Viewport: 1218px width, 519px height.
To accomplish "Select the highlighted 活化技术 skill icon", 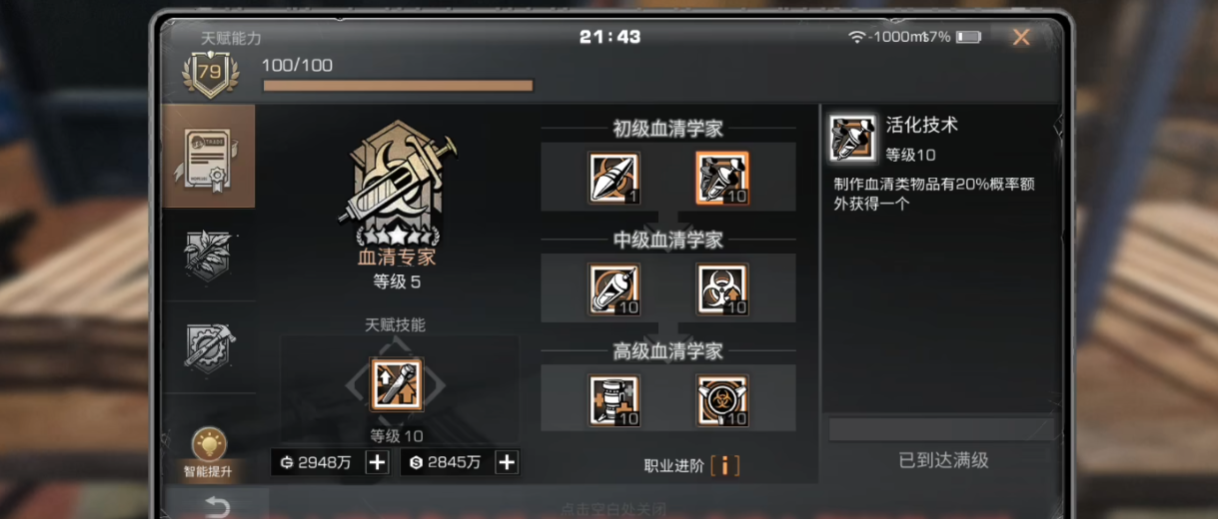I will 722,178.
